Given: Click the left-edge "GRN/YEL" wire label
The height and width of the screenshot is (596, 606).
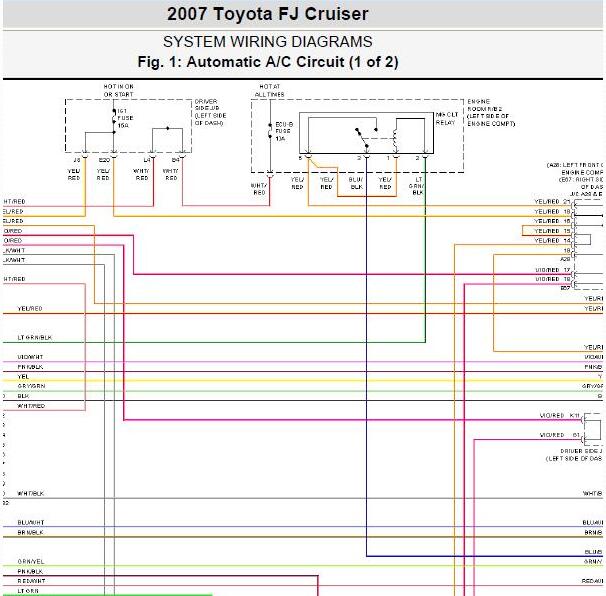Looking at the screenshot, I should (x=31, y=562).
